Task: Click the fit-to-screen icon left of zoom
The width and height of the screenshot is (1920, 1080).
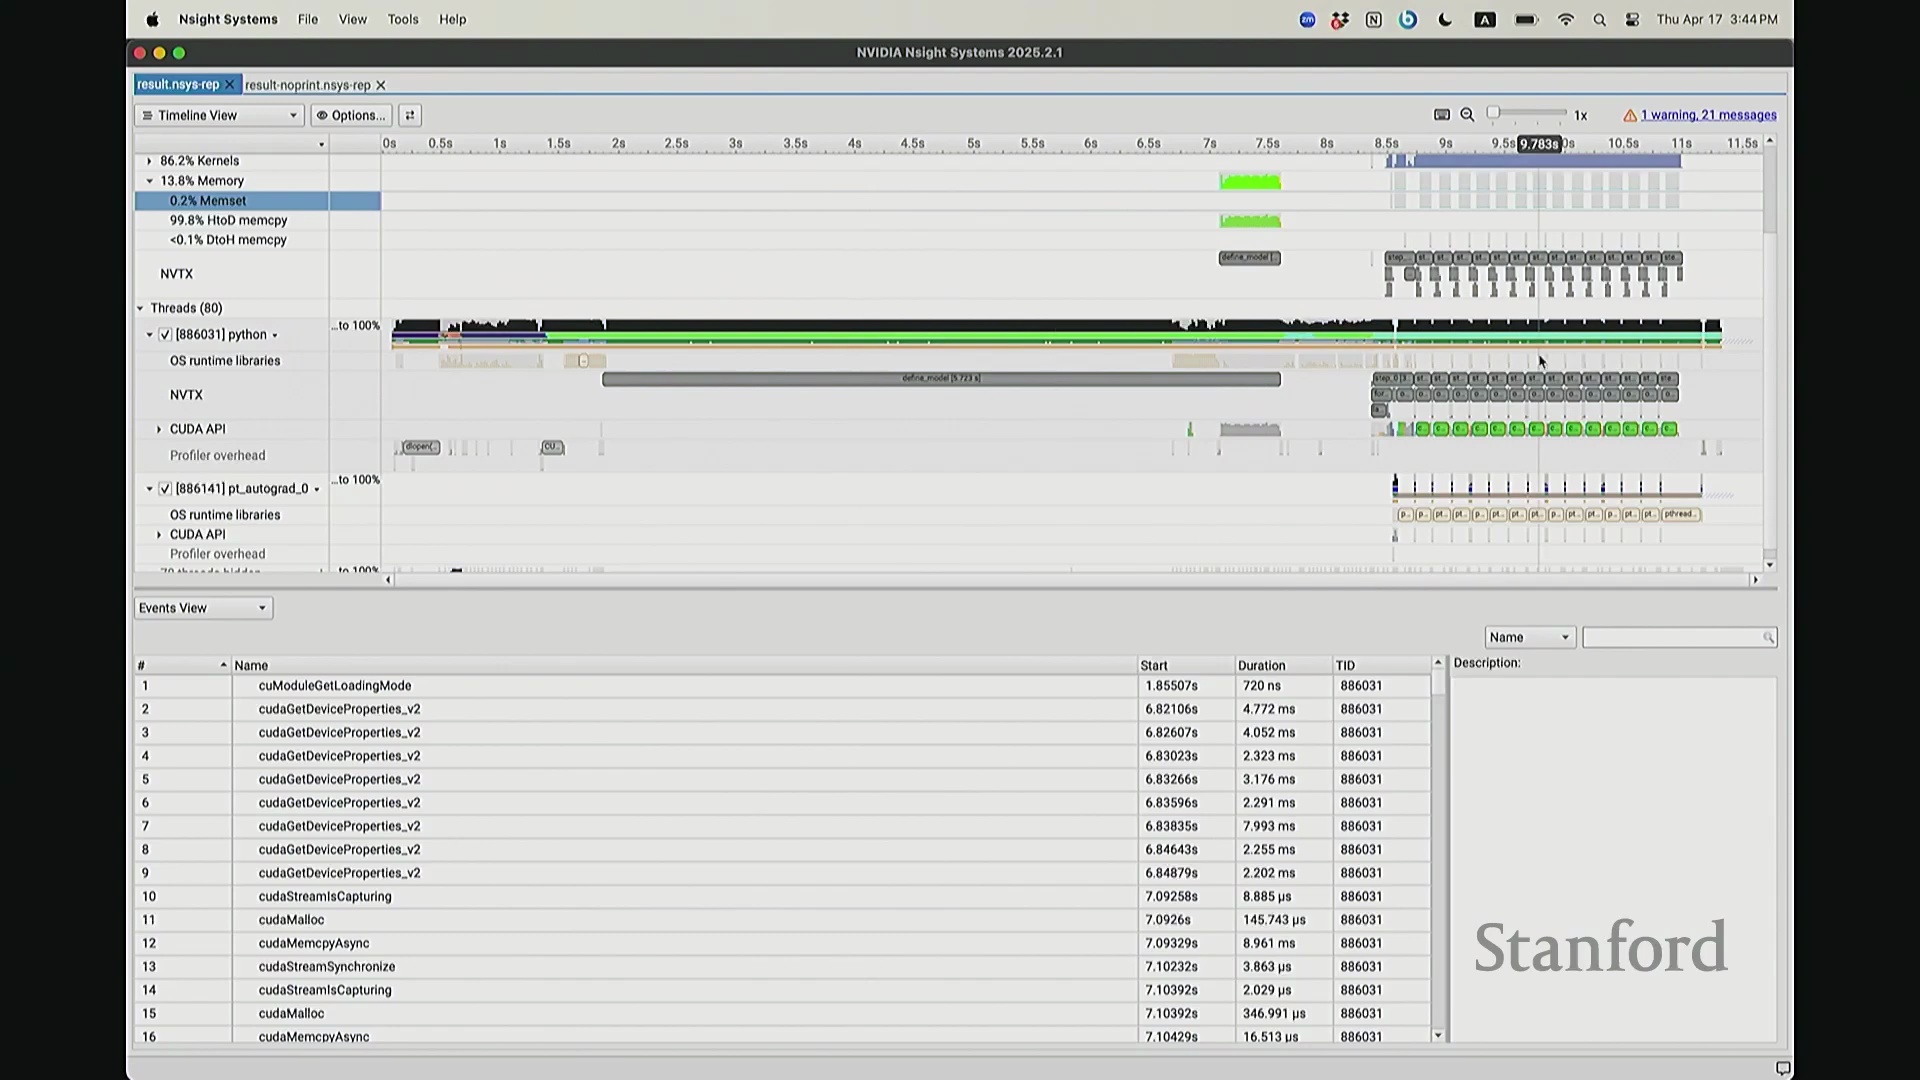Action: [x=1441, y=115]
